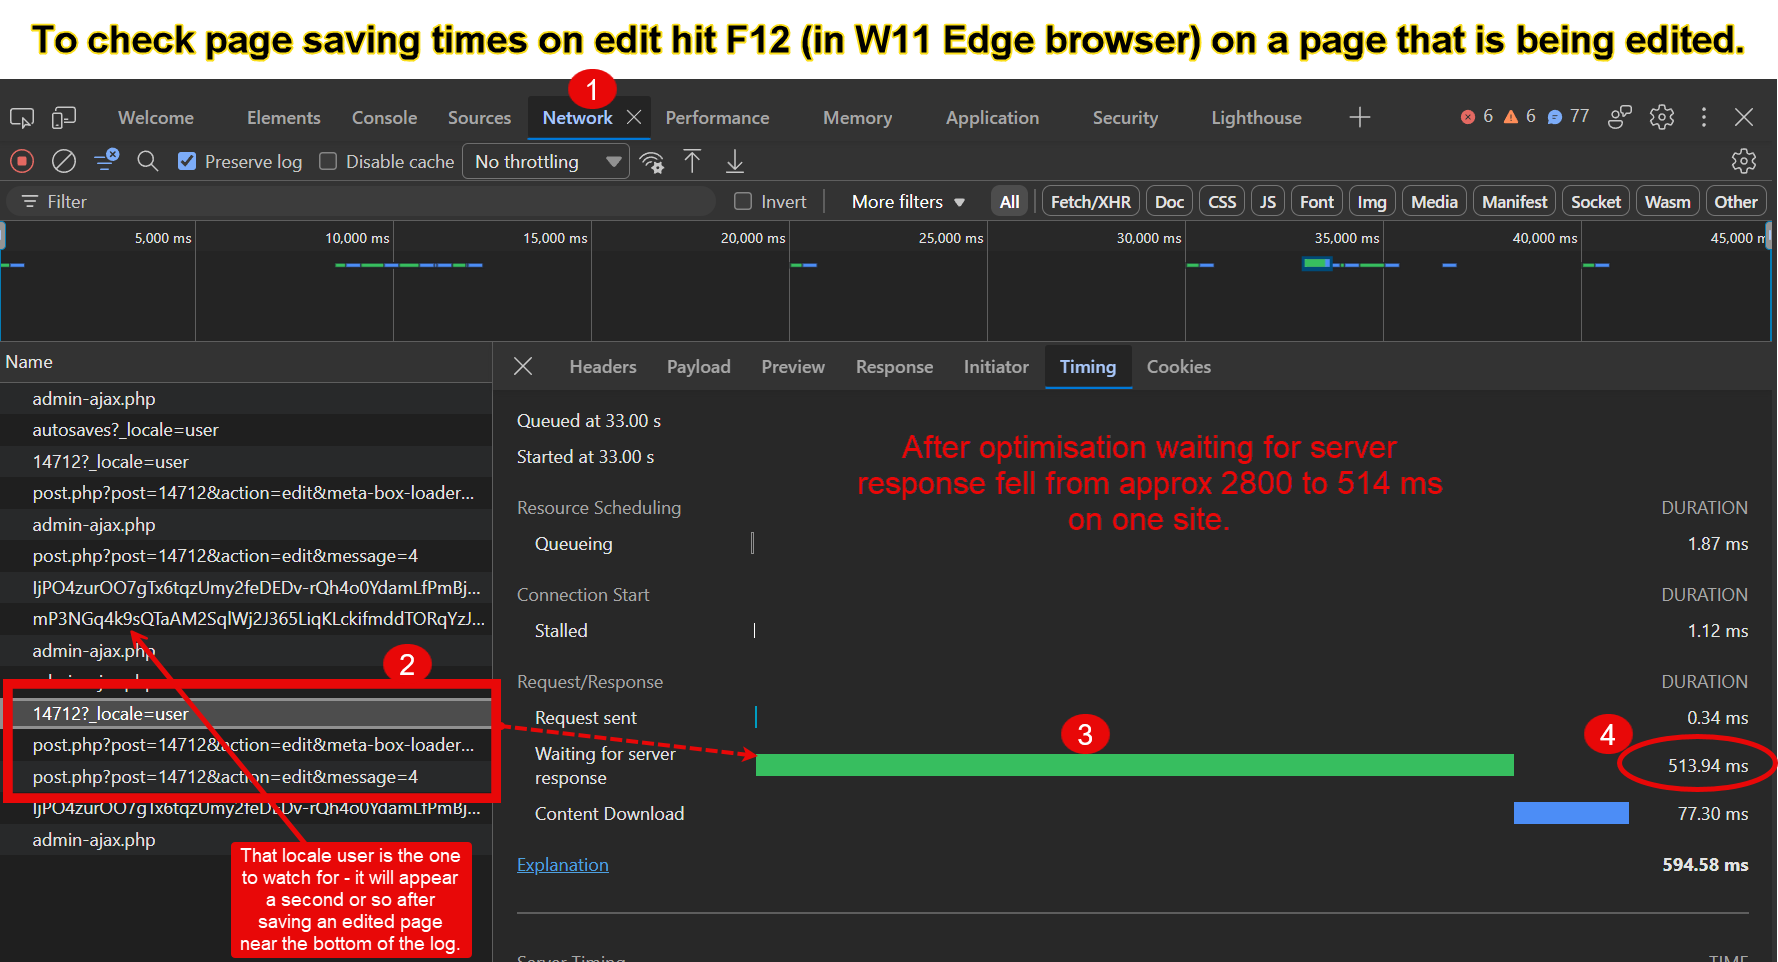Click the Name column header
The image size is (1778, 962).
tap(246, 362)
